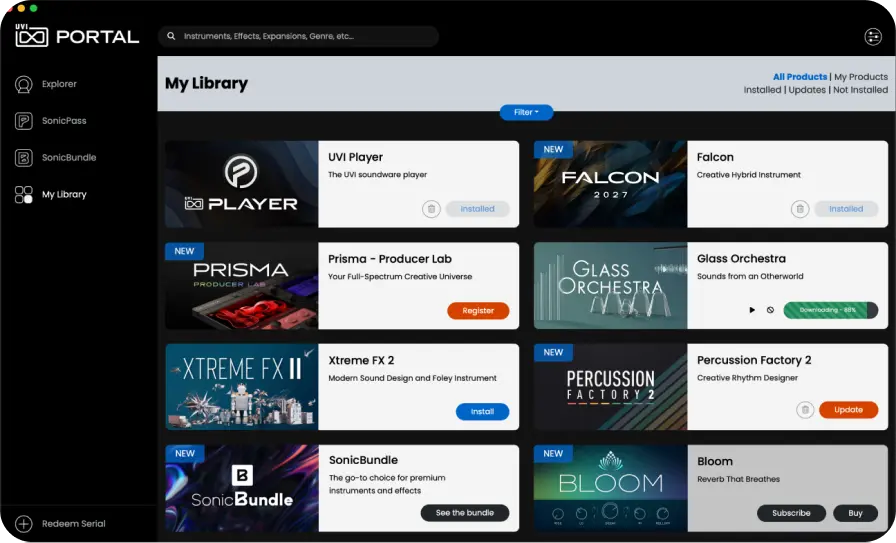896x543 pixels.
Task: Click the macOS yellow minimize button
Action: [x=21, y=8]
